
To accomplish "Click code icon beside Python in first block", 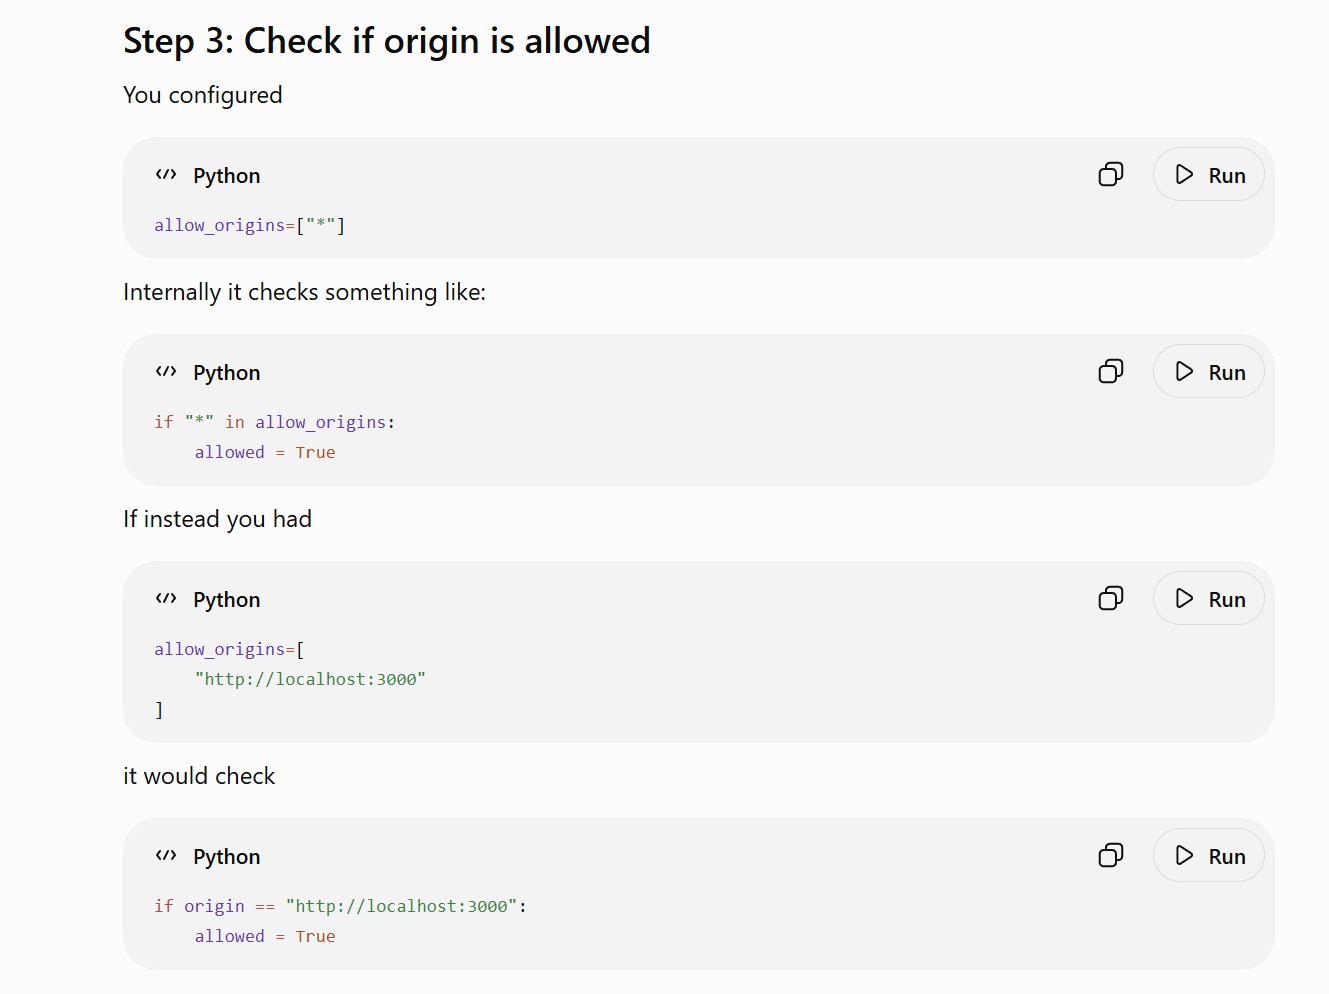I will tap(166, 175).
